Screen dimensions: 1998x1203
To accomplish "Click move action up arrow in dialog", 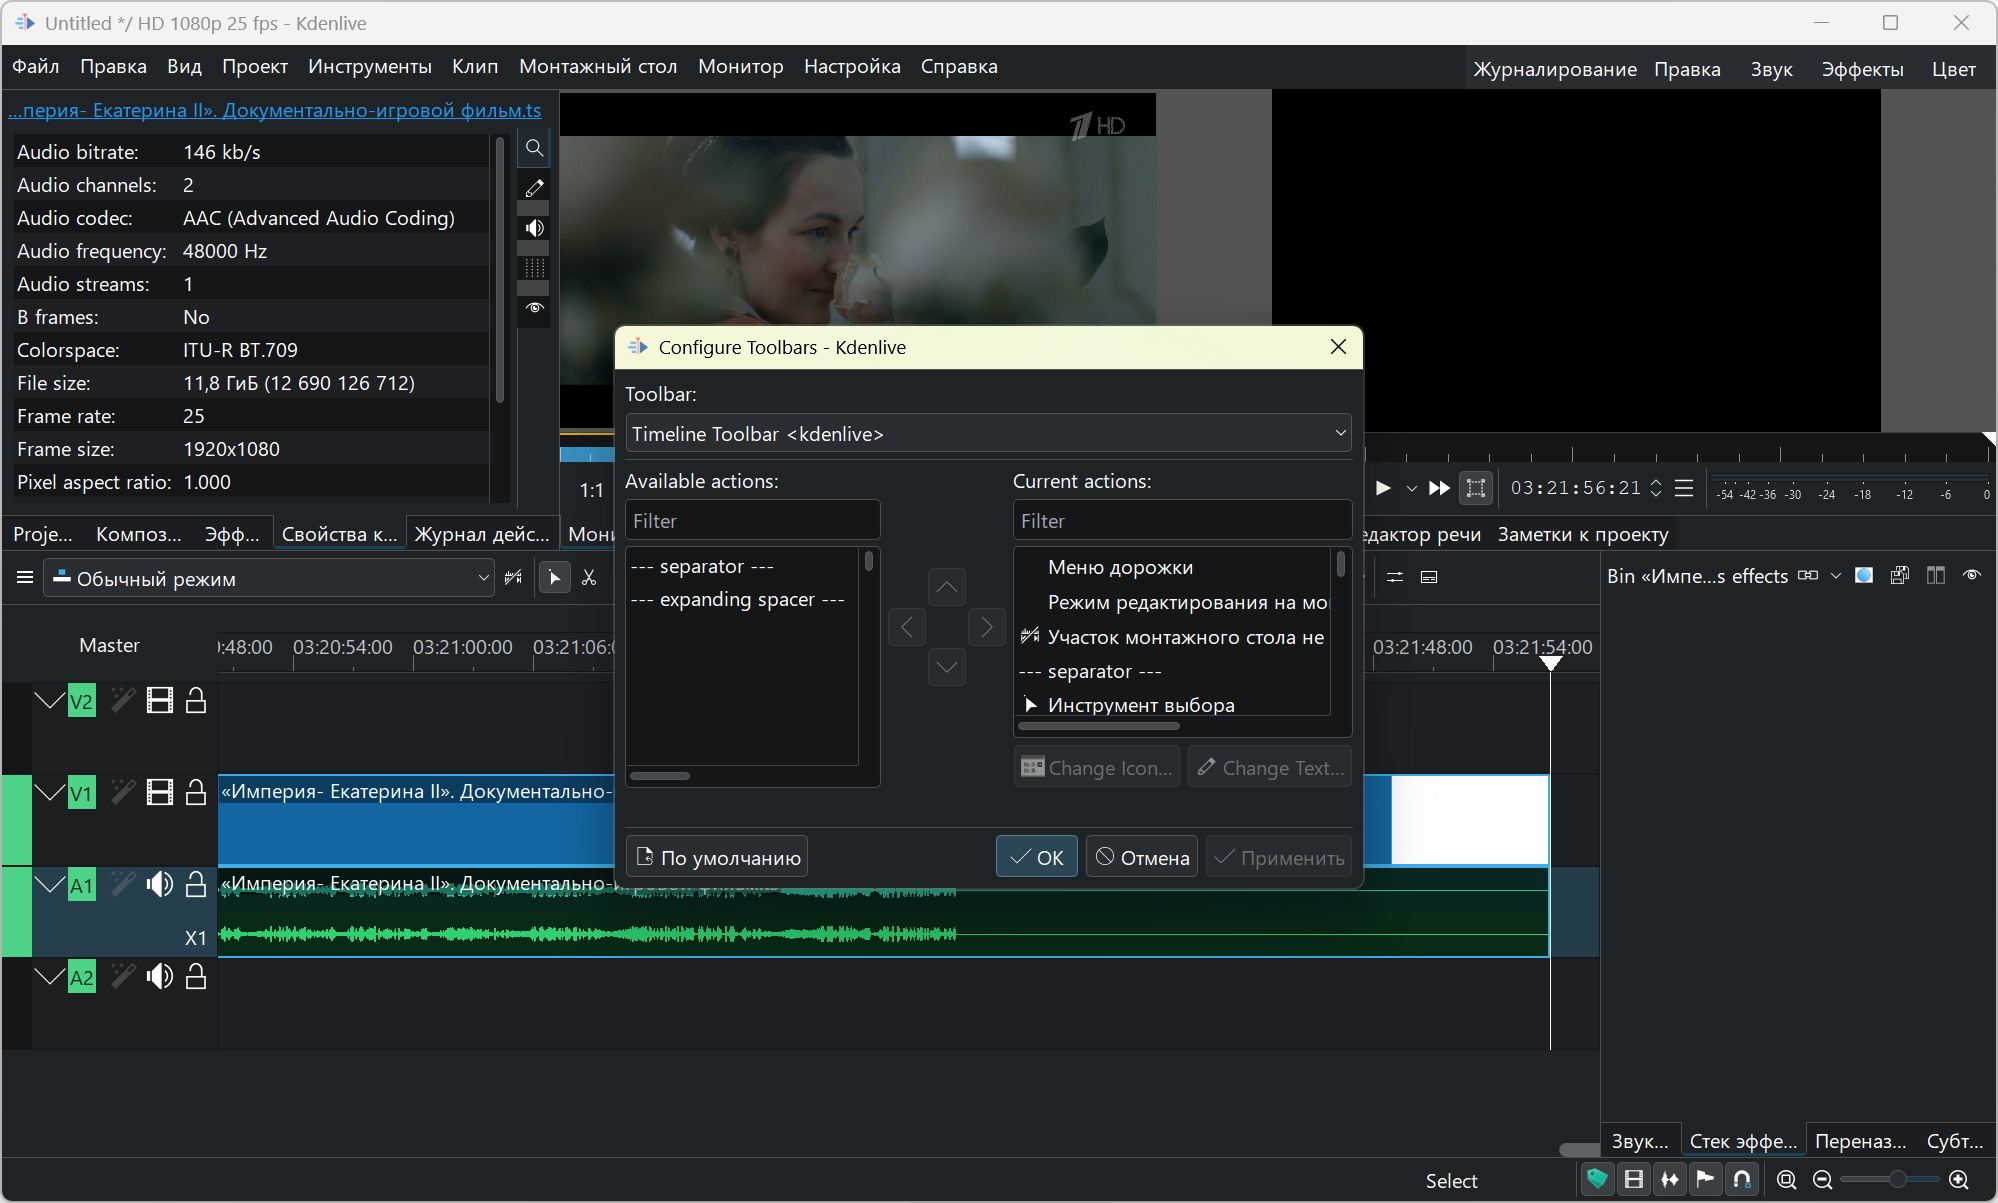I will pyautogui.click(x=946, y=587).
